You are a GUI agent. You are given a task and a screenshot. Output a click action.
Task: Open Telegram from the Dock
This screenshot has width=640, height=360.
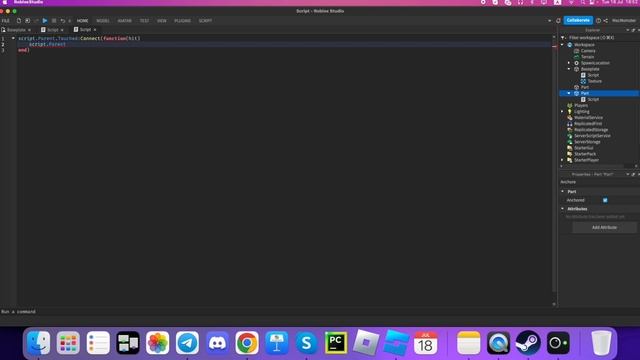click(187, 343)
